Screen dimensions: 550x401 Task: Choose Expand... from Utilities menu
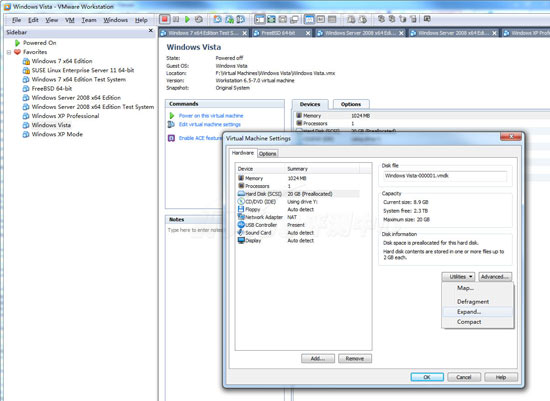pyautogui.click(x=477, y=312)
